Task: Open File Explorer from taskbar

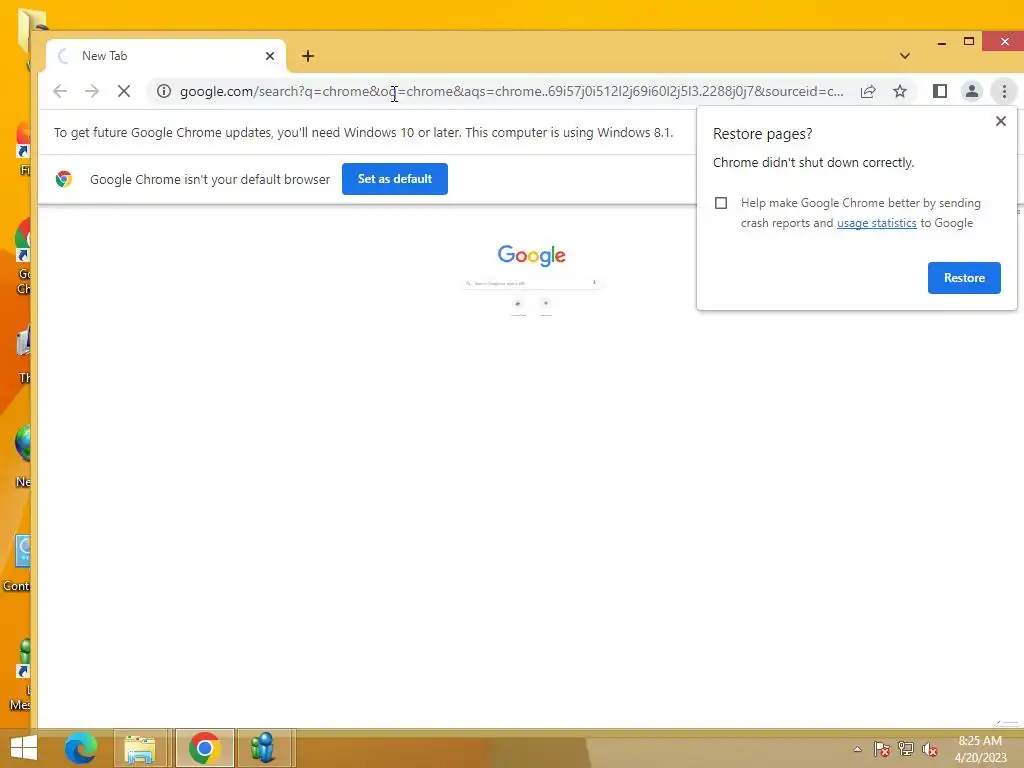Action: click(x=140, y=748)
